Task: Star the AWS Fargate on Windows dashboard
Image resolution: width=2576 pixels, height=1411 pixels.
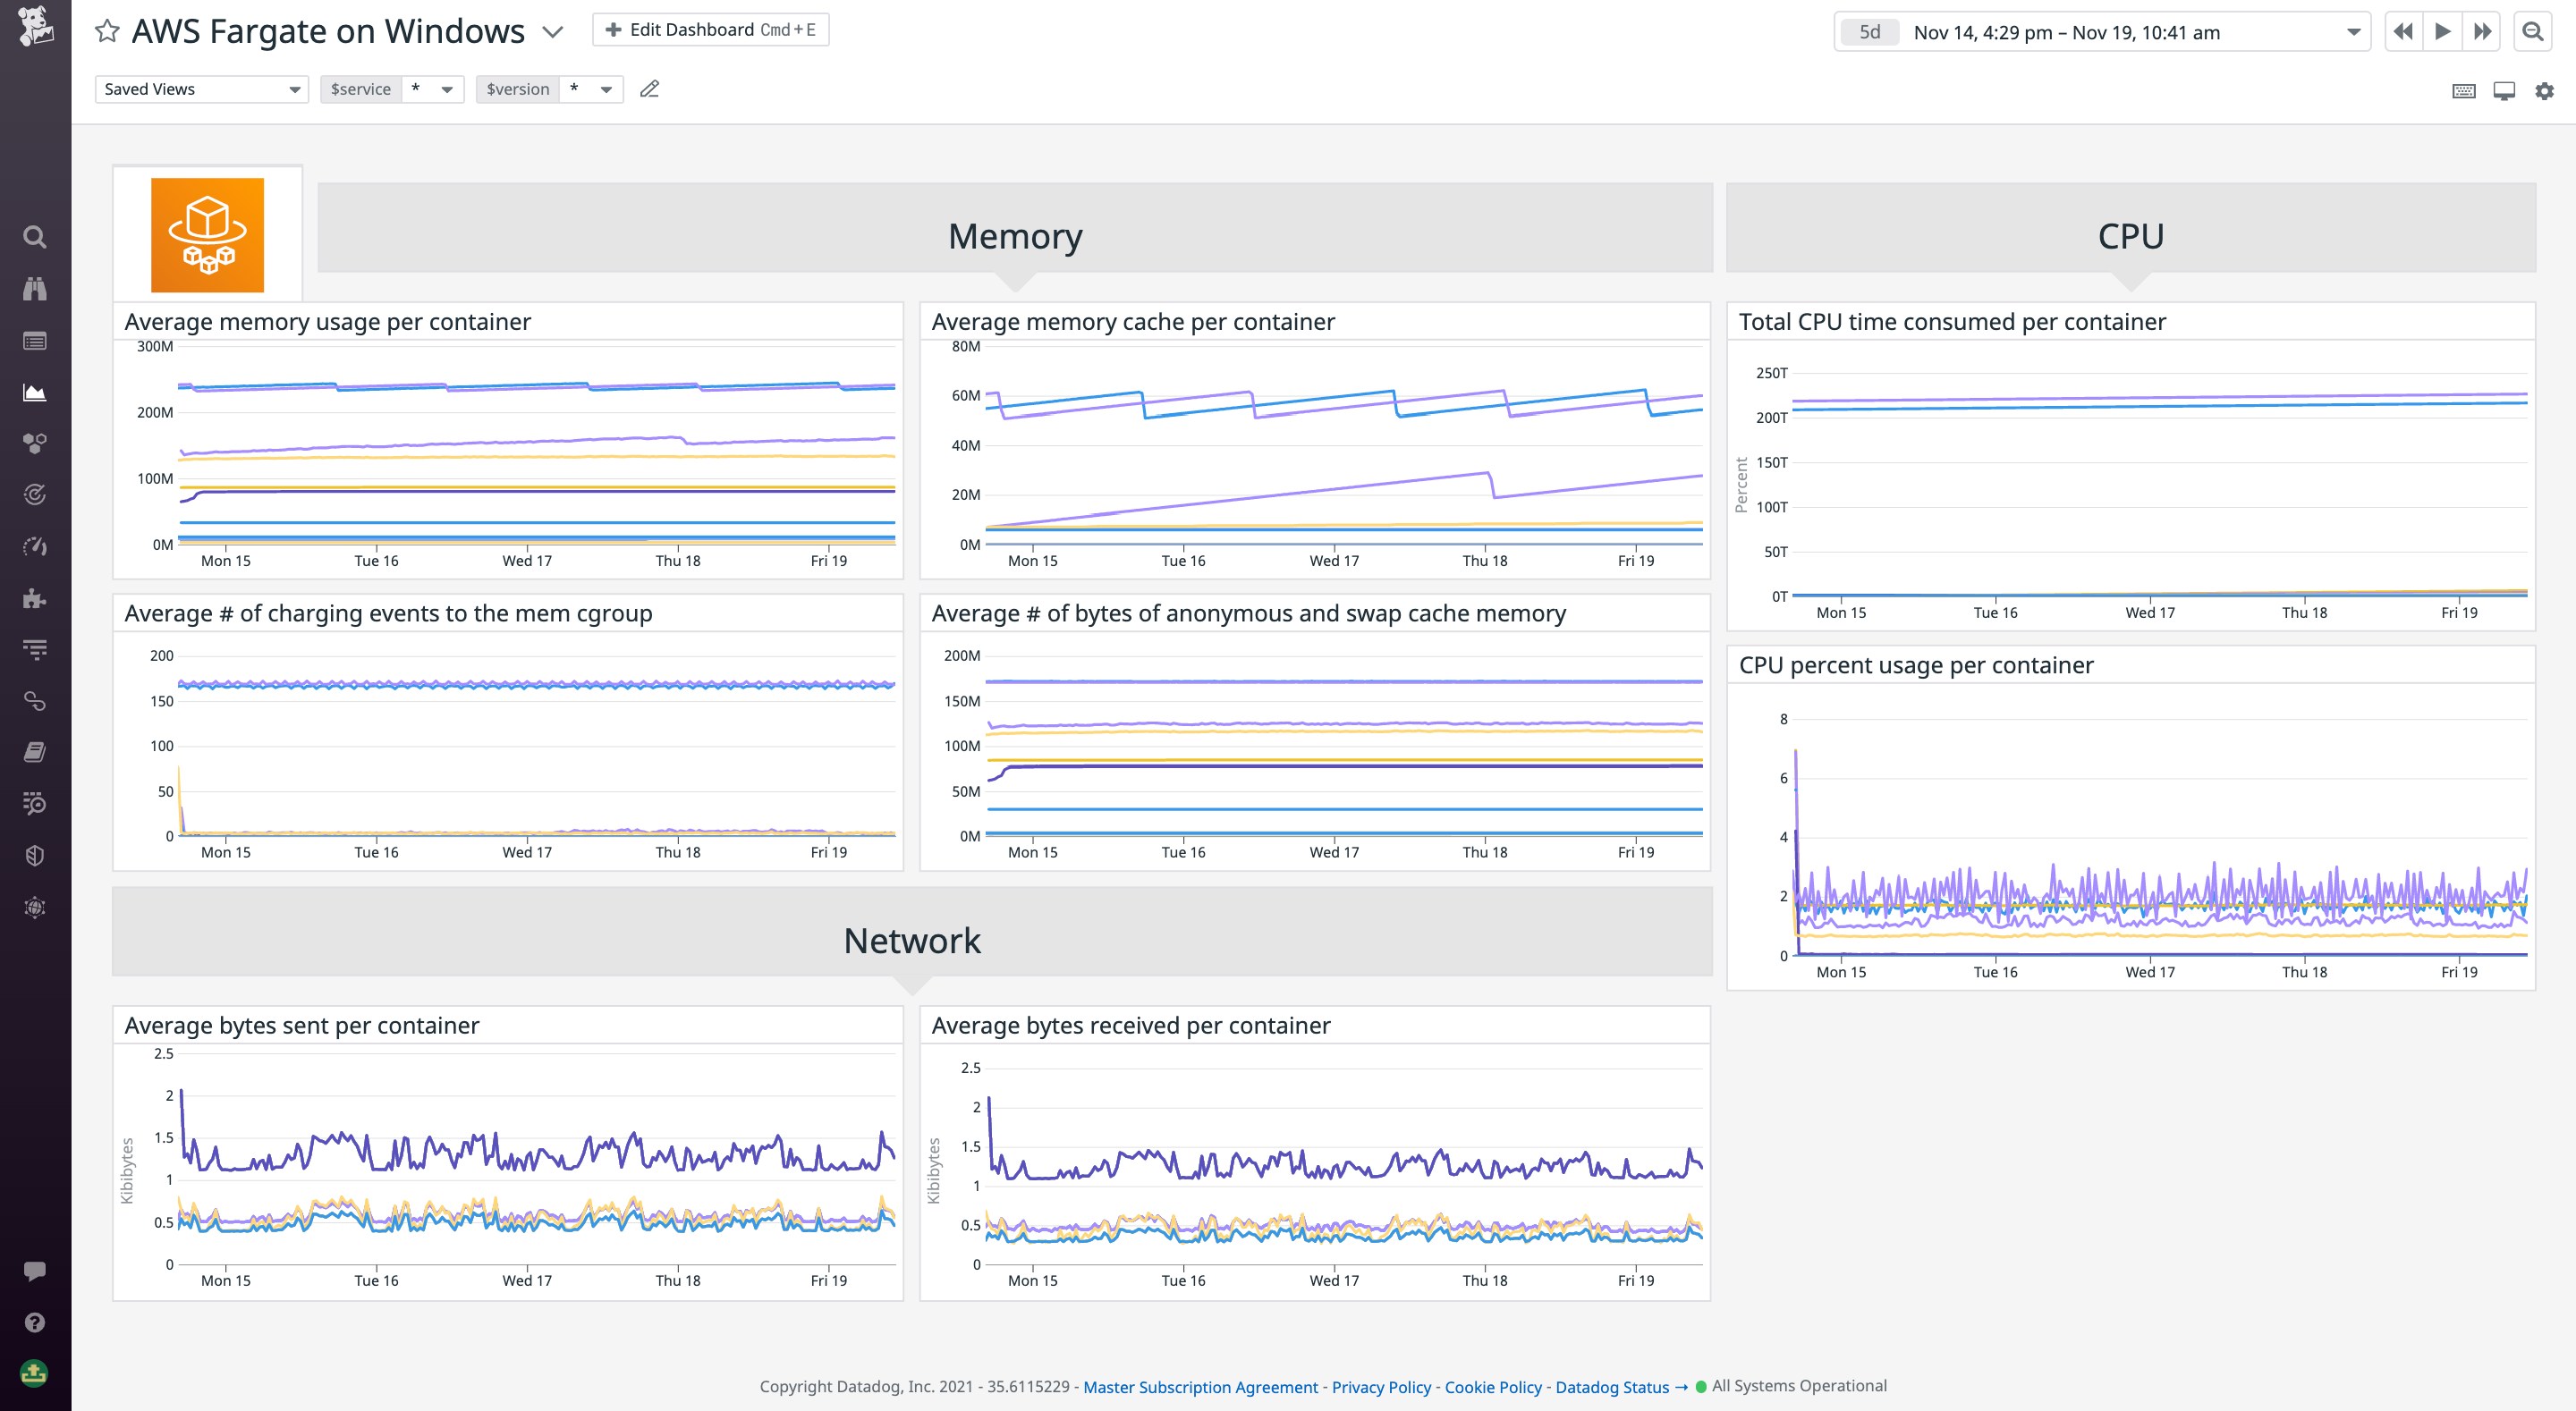Action: click(106, 31)
